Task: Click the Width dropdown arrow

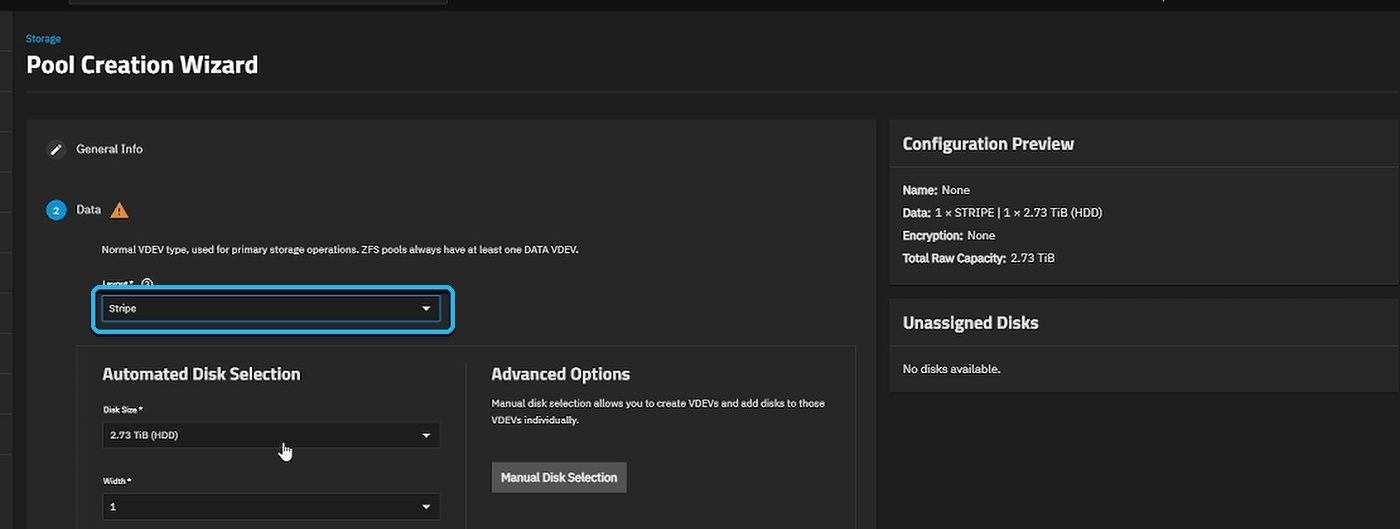Action: point(426,506)
